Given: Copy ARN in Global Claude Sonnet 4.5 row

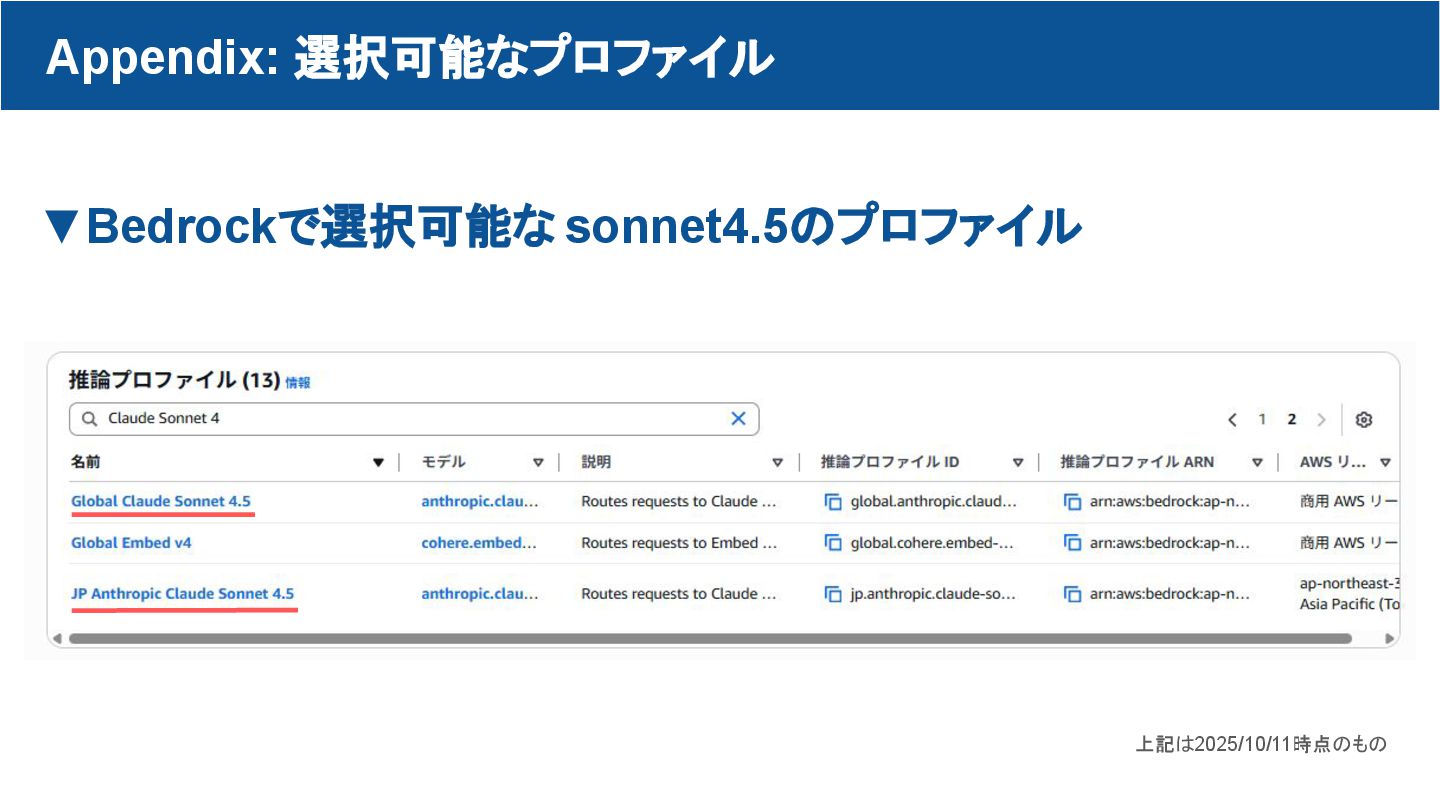Looking at the screenshot, I should click(1072, 502).
